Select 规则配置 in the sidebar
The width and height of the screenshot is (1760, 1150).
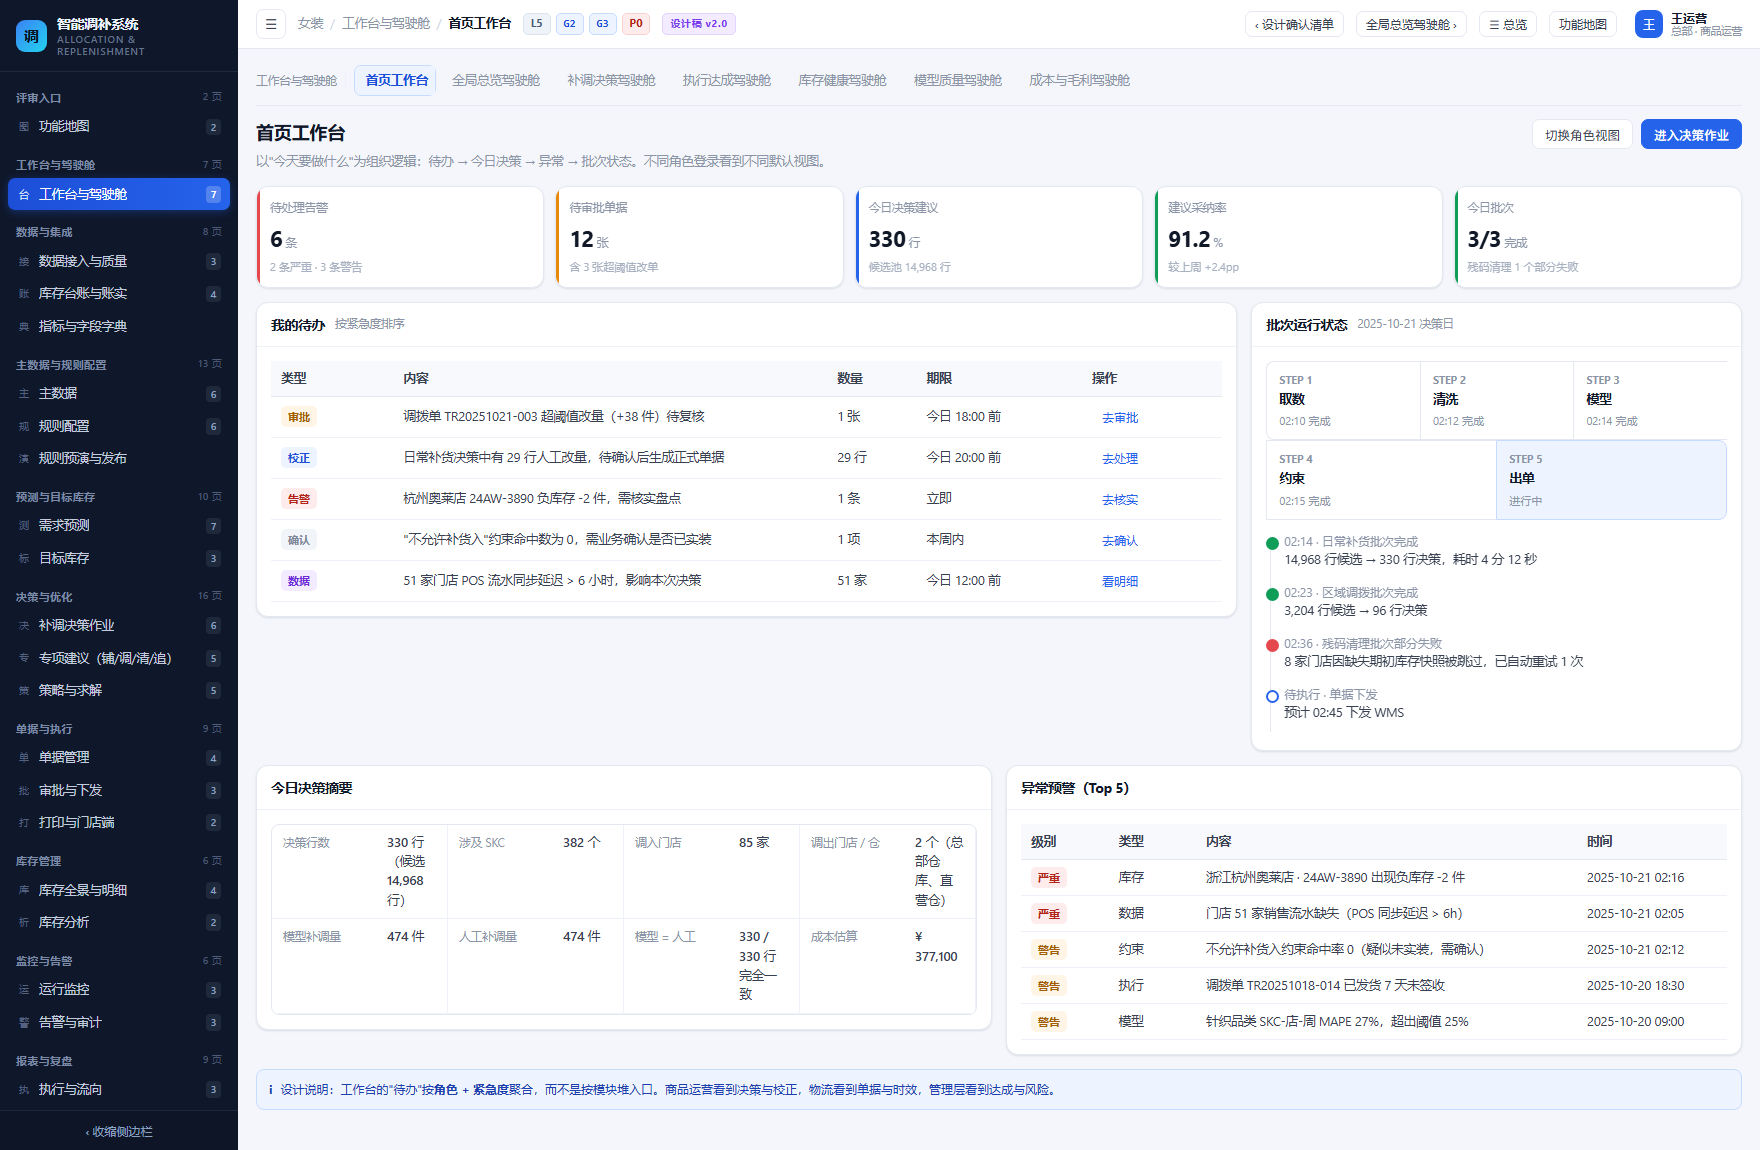pos(119,426)
